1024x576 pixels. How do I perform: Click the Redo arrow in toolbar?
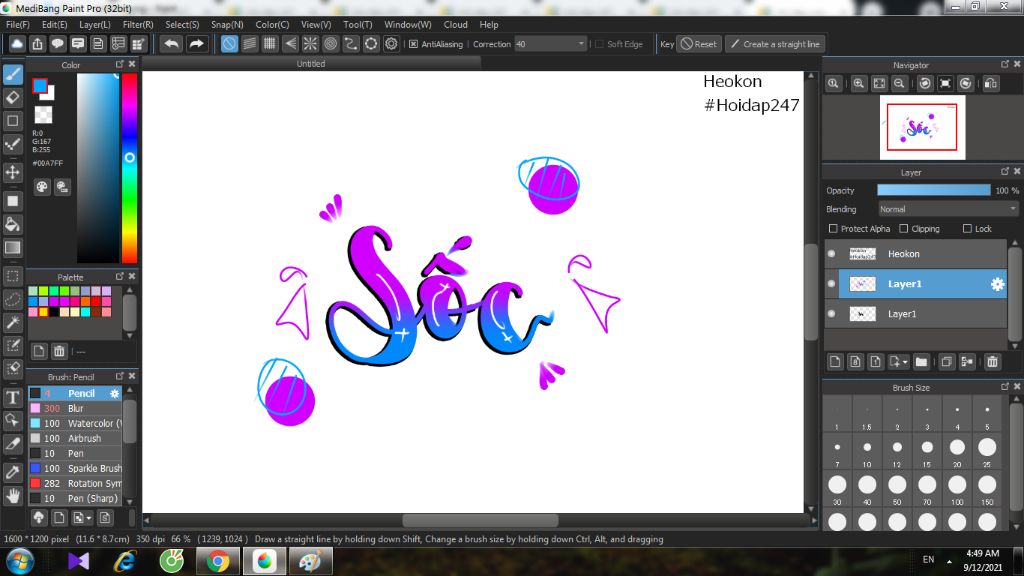tap(196, 44)
